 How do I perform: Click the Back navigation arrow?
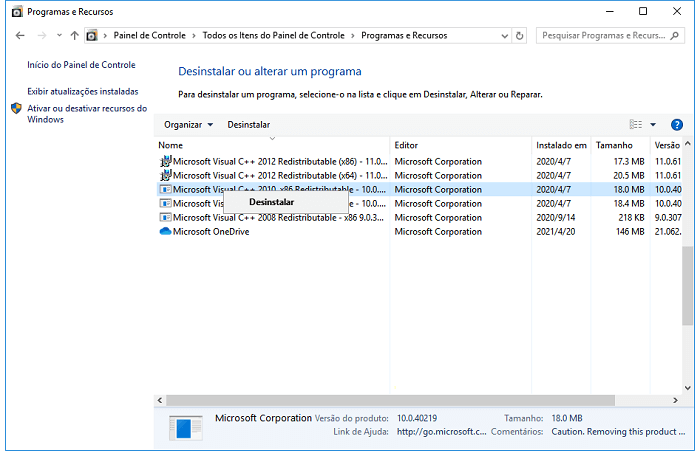click(20, 35)
